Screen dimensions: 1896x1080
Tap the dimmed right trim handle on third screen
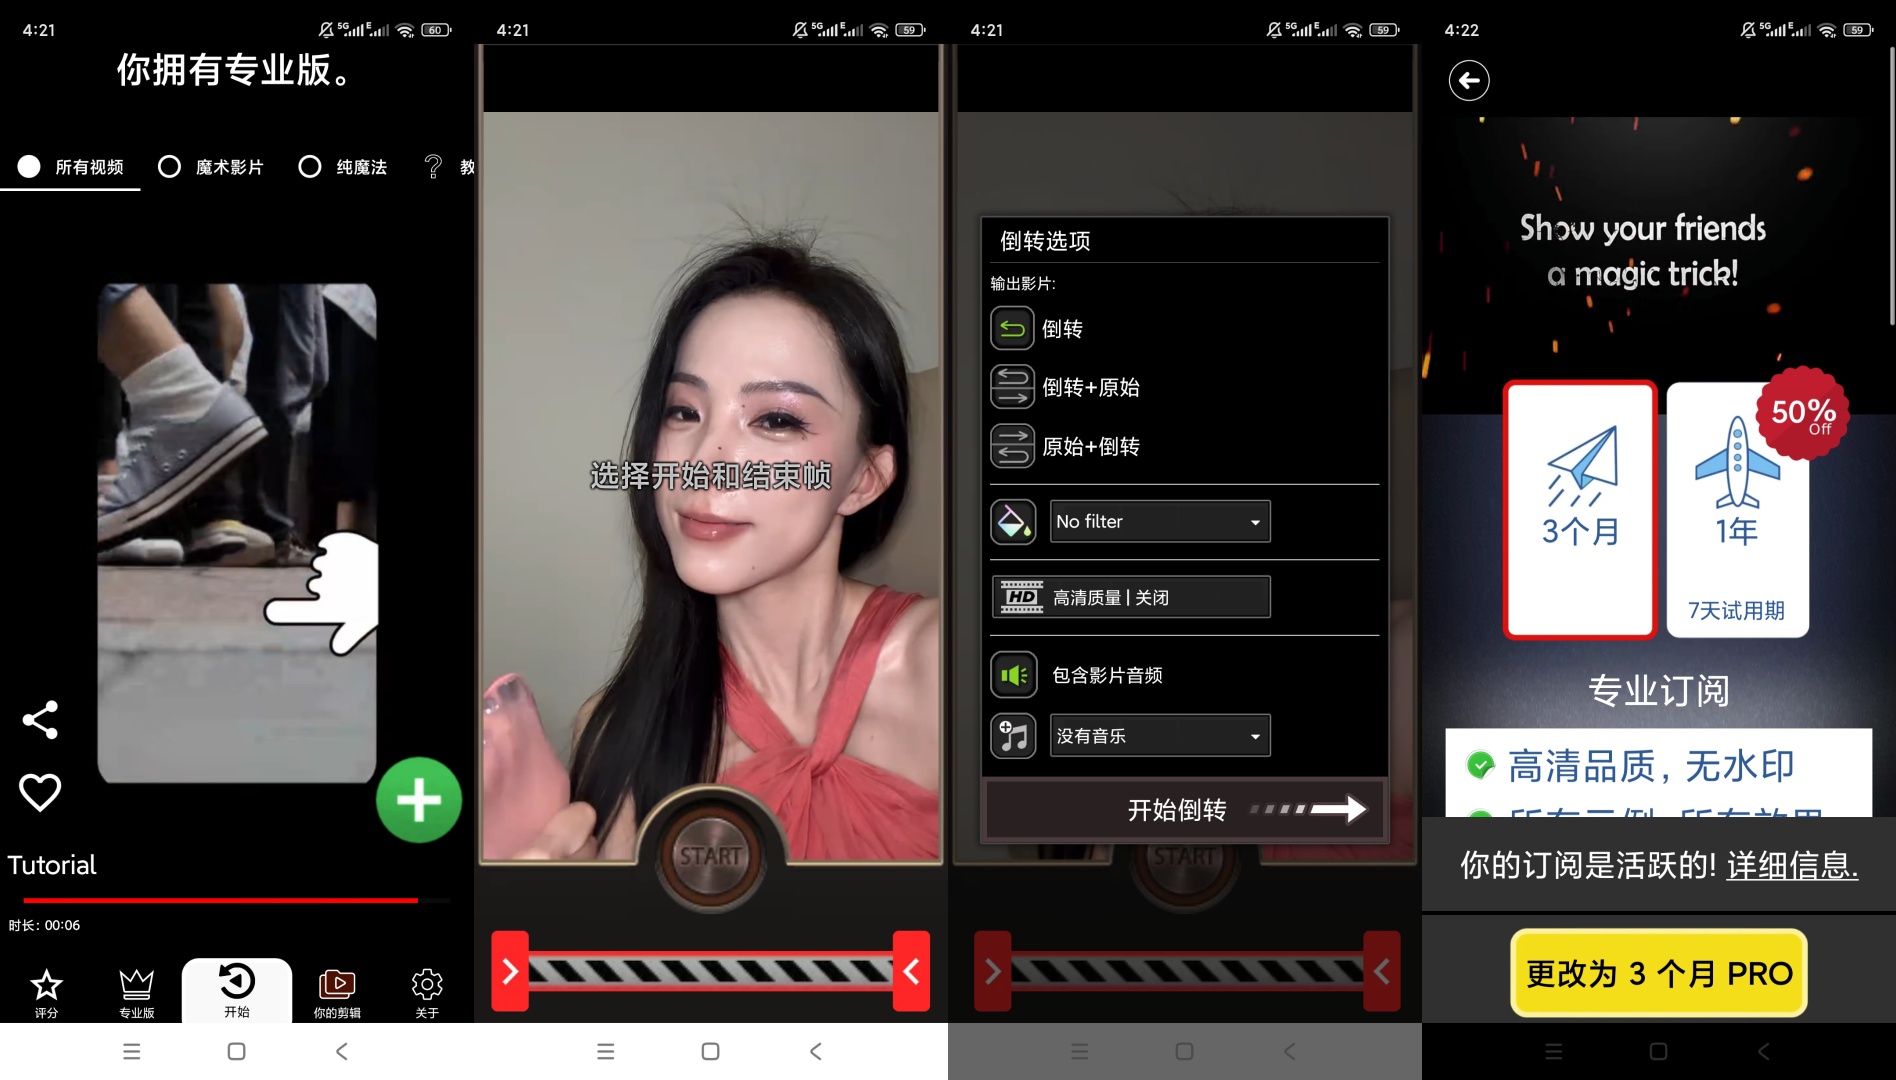pyautogui.click(x=1382, y=971)
